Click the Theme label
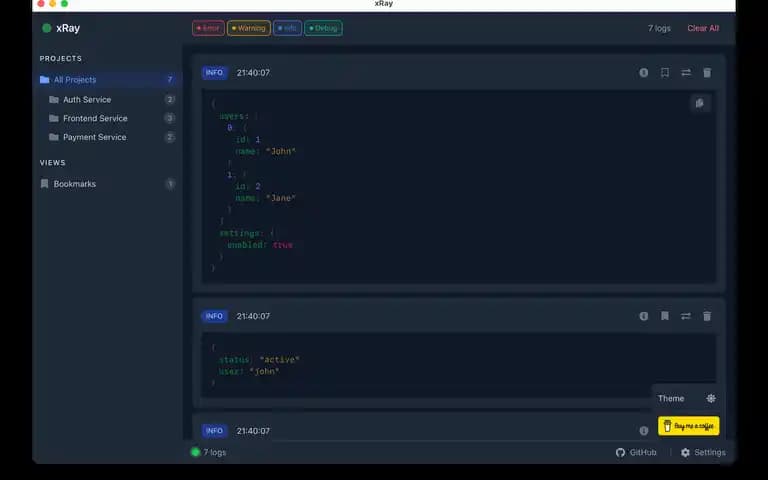Image resolution: width=768 pixels, height=480 pixels. click(x=671, y=398)
